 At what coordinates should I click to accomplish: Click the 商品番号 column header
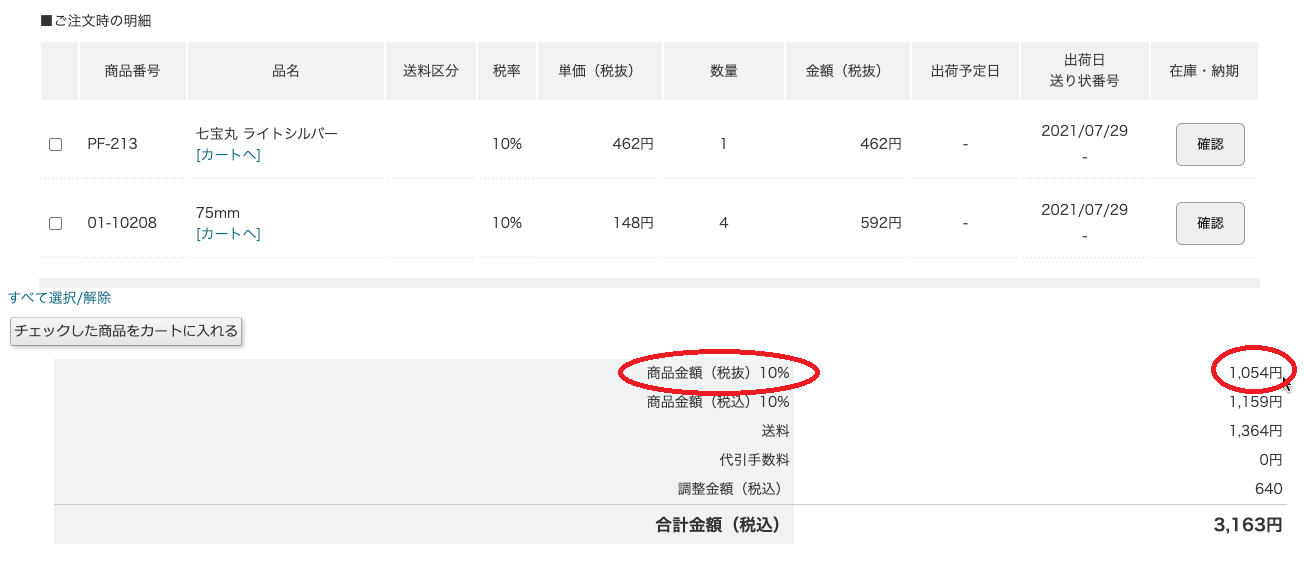(x=132, y=71)
